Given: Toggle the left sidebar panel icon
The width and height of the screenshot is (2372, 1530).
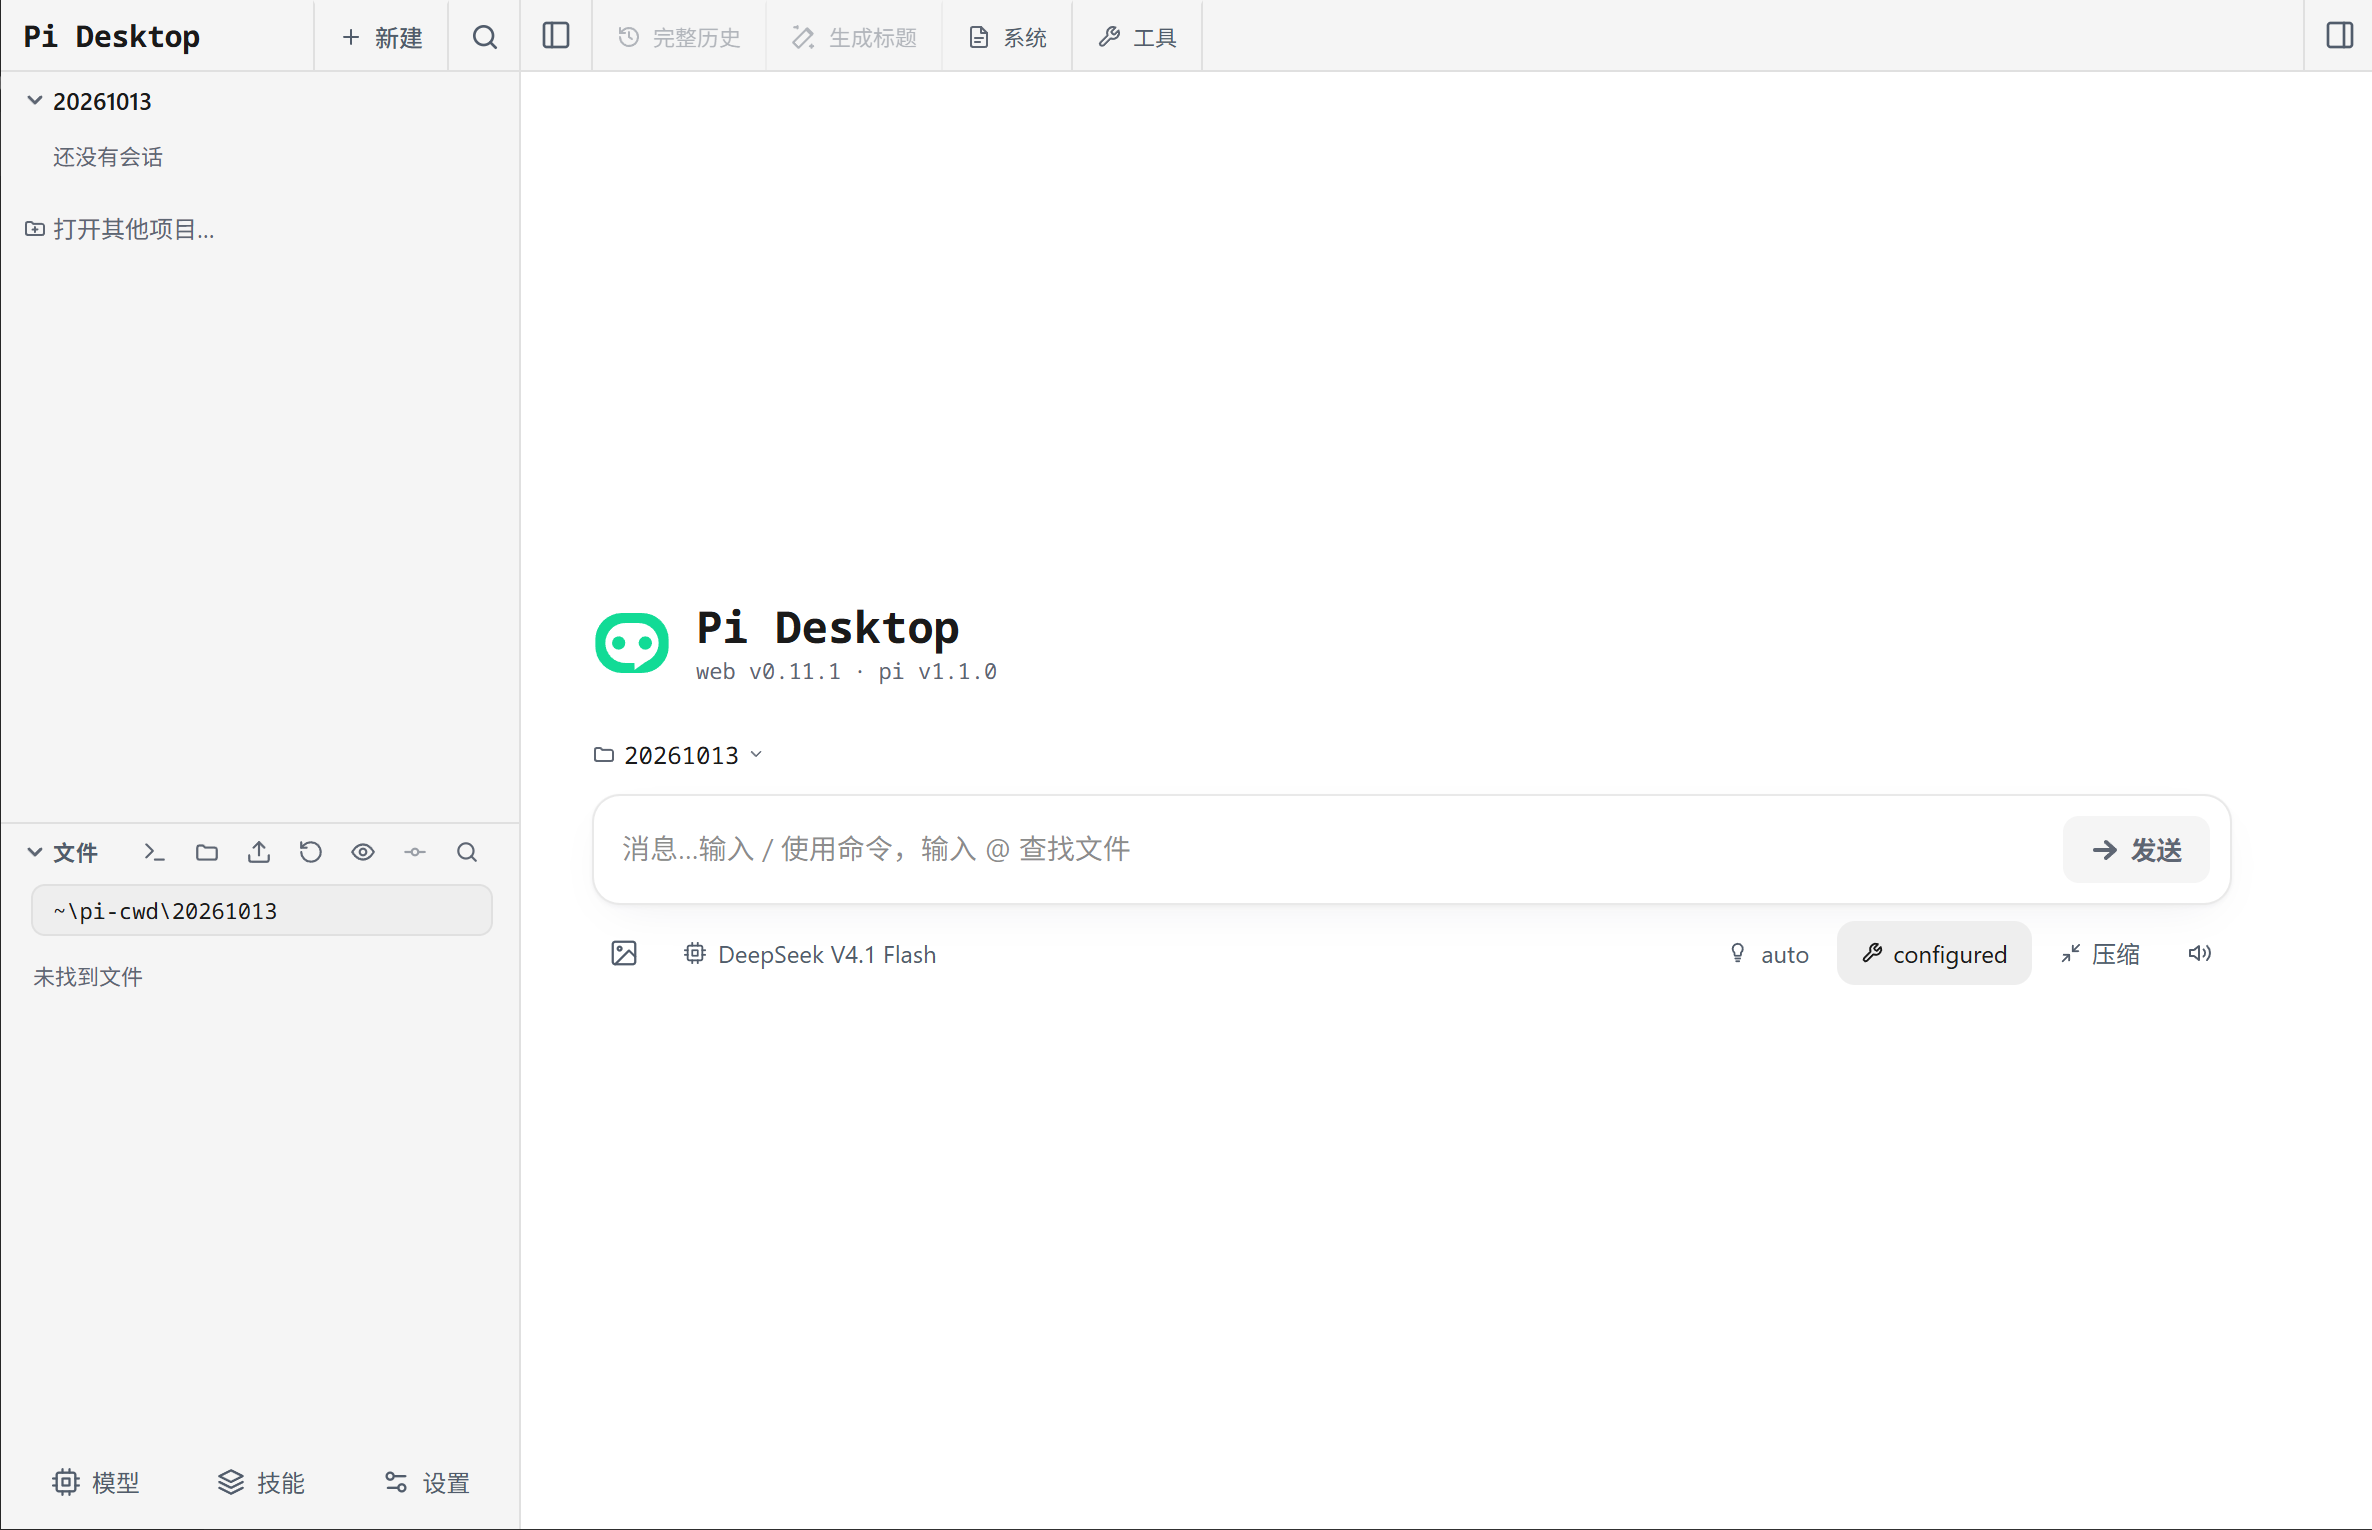Looking at the screenshot, I should click(x=556, y=36).
